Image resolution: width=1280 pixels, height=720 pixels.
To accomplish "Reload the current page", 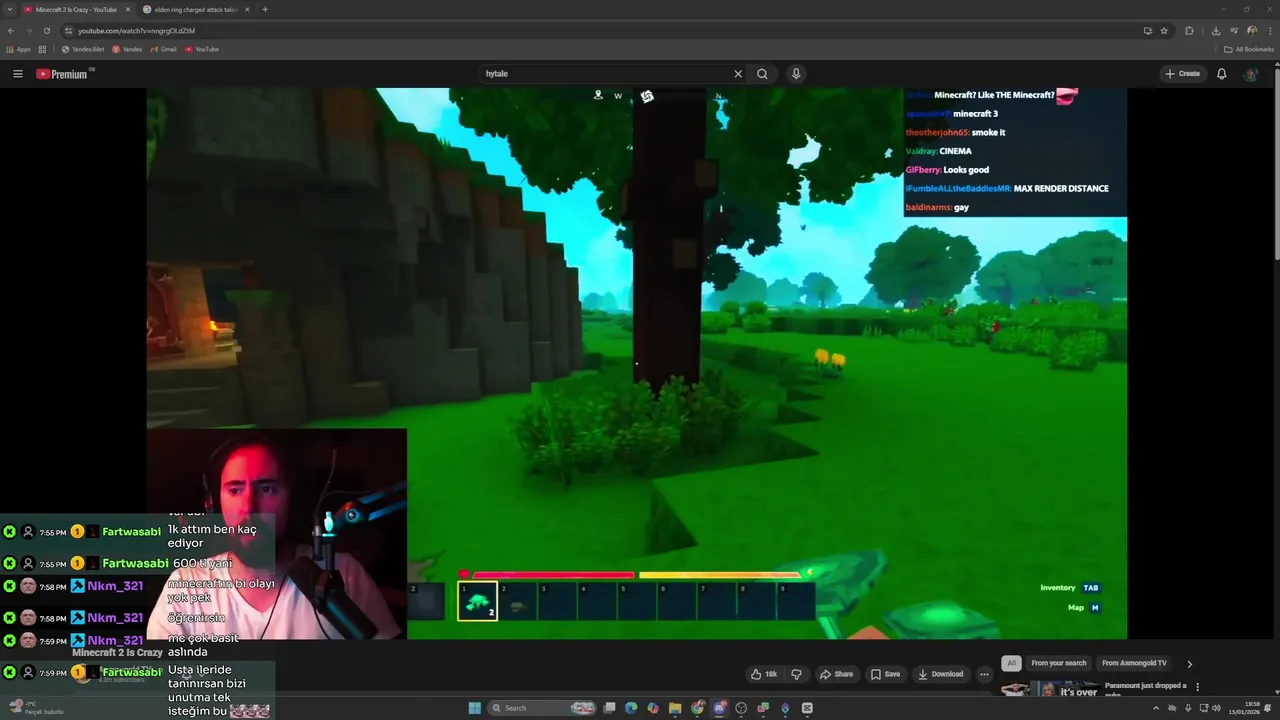I will (x=46, y=31).
